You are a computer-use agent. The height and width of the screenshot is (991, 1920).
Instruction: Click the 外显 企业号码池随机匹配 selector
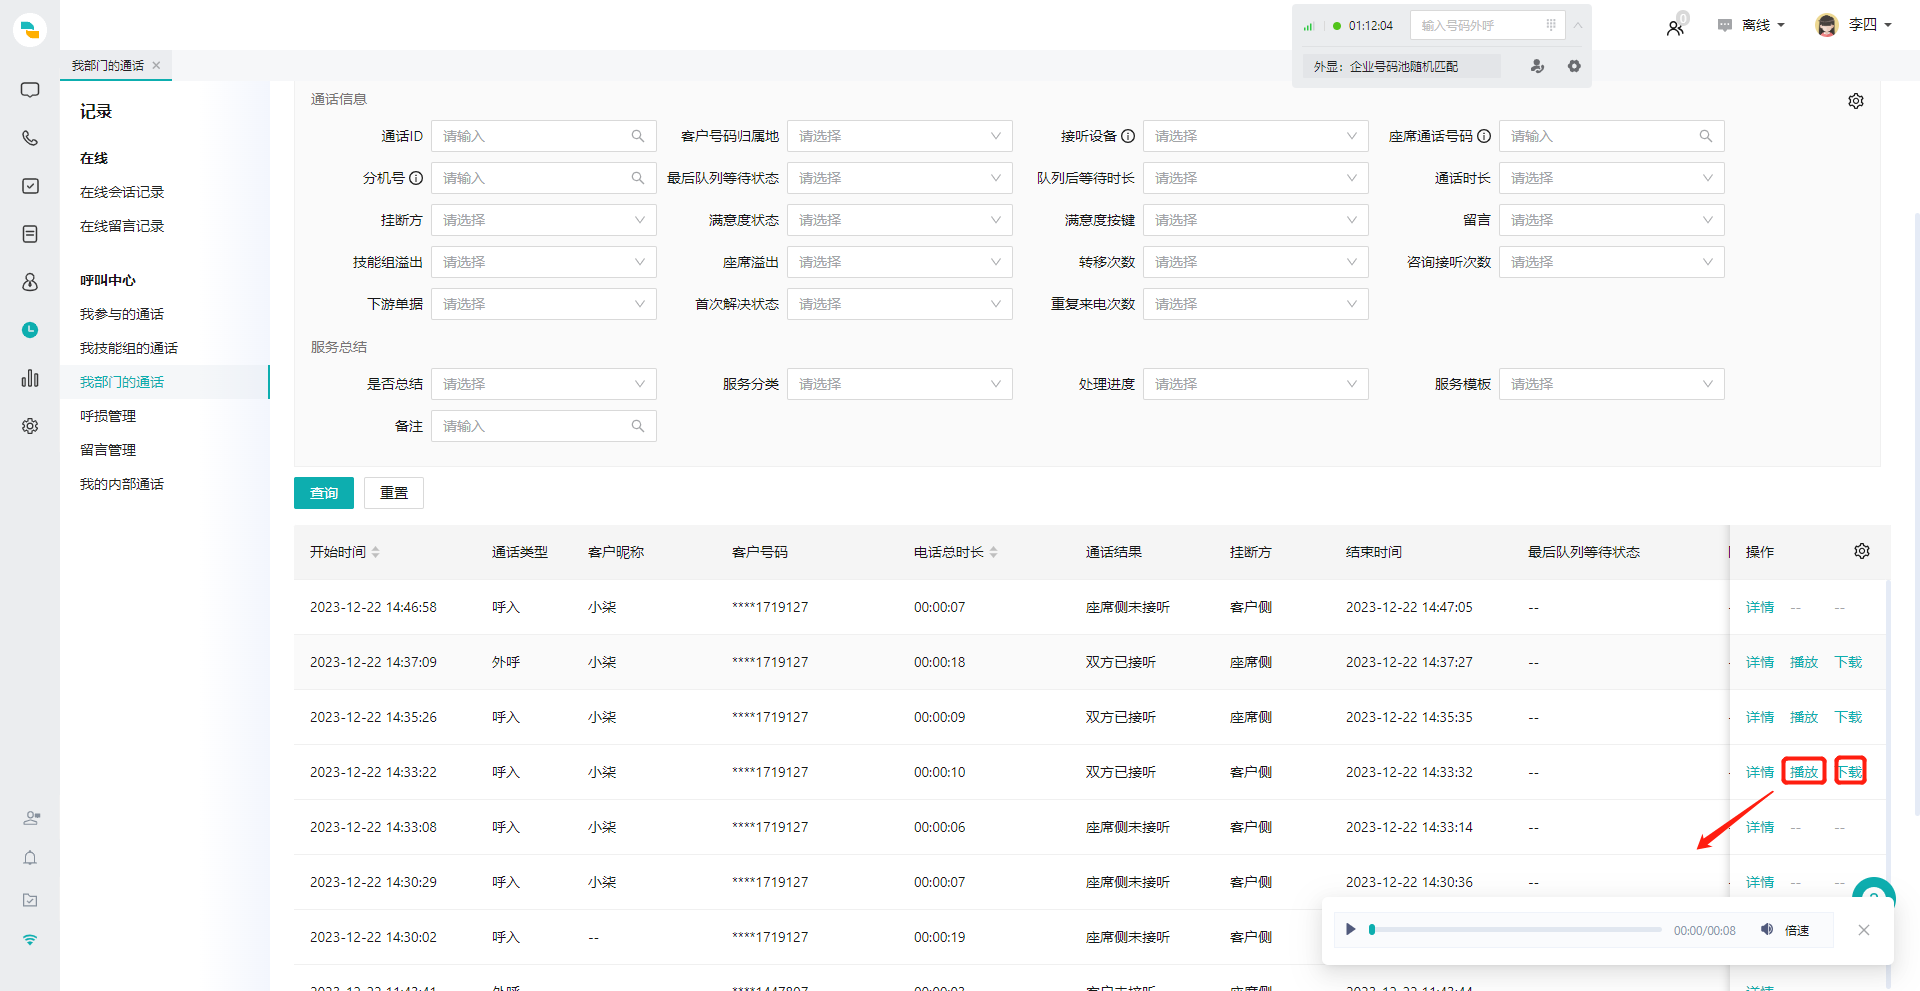pos(1400,66)
